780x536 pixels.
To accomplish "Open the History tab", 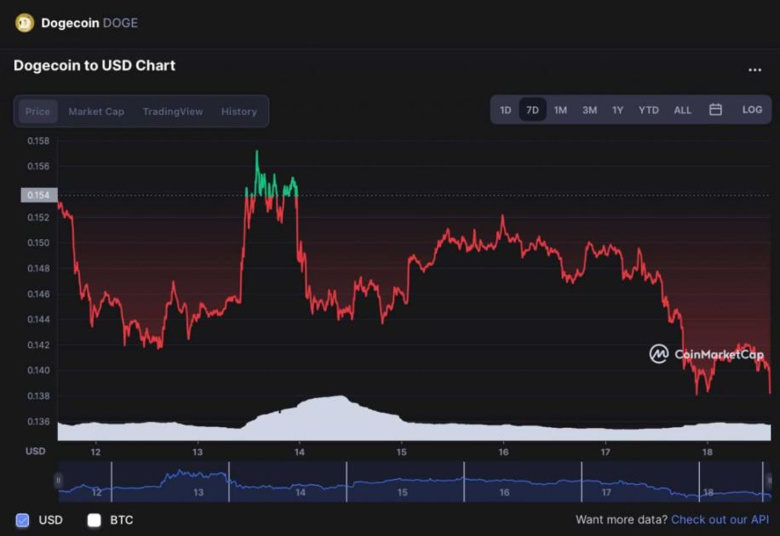I will [x=239, y=111].
